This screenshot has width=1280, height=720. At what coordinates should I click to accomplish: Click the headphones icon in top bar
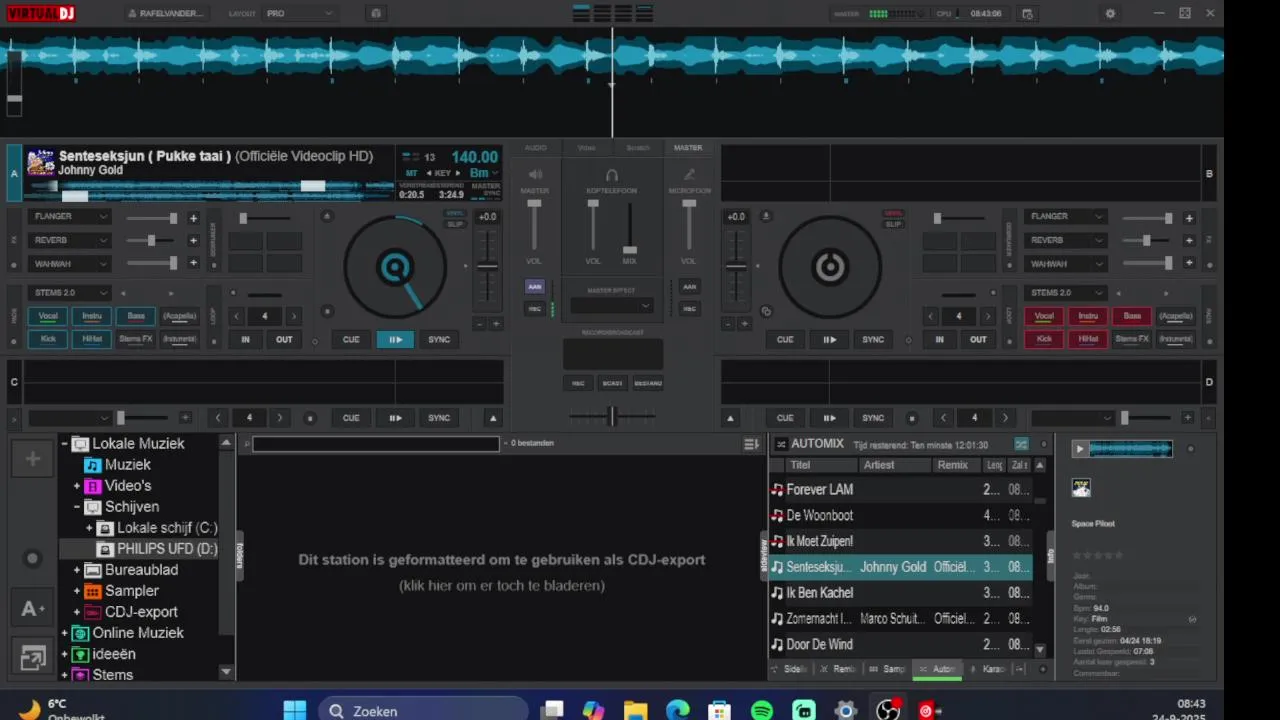(x=376, y=14)
